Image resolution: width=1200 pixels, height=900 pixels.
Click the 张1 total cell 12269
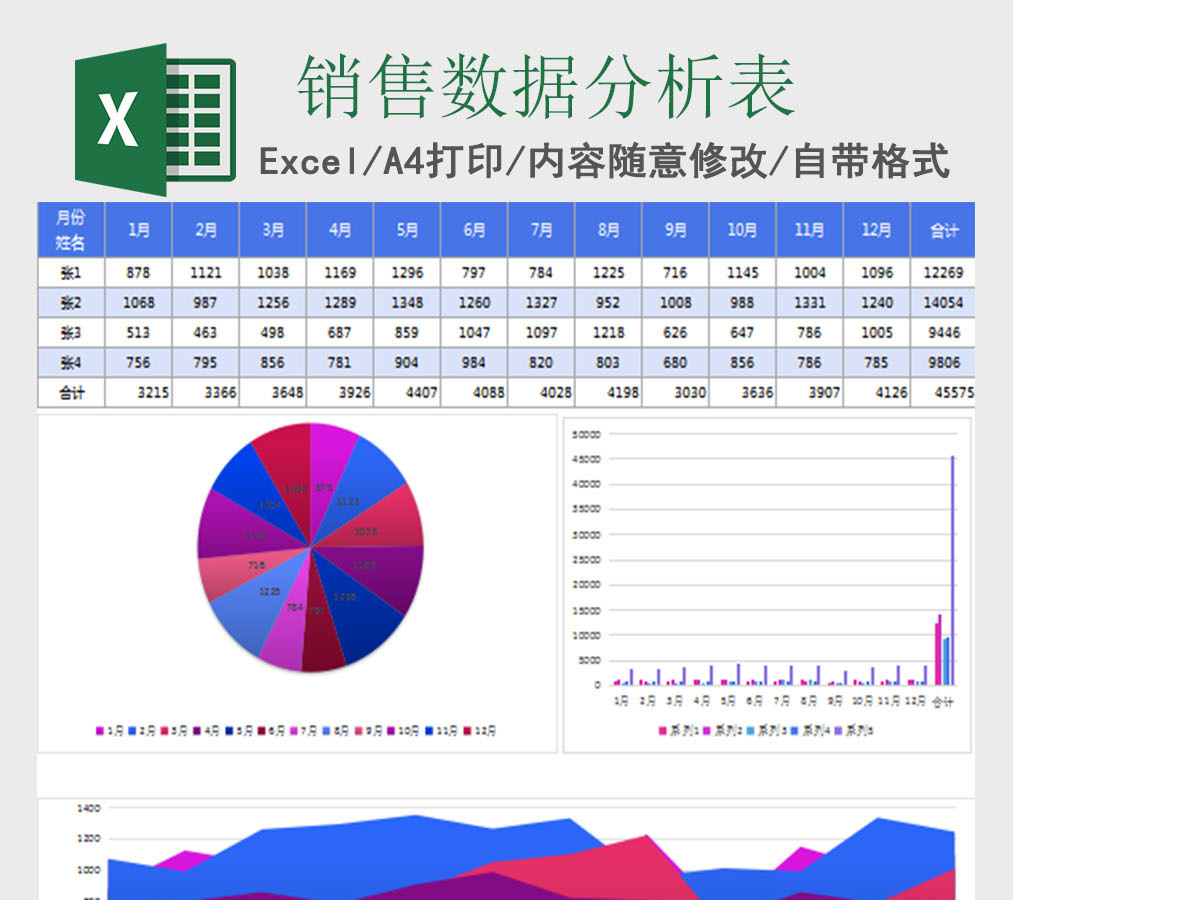pyautogui.click(x=943, y=273)
